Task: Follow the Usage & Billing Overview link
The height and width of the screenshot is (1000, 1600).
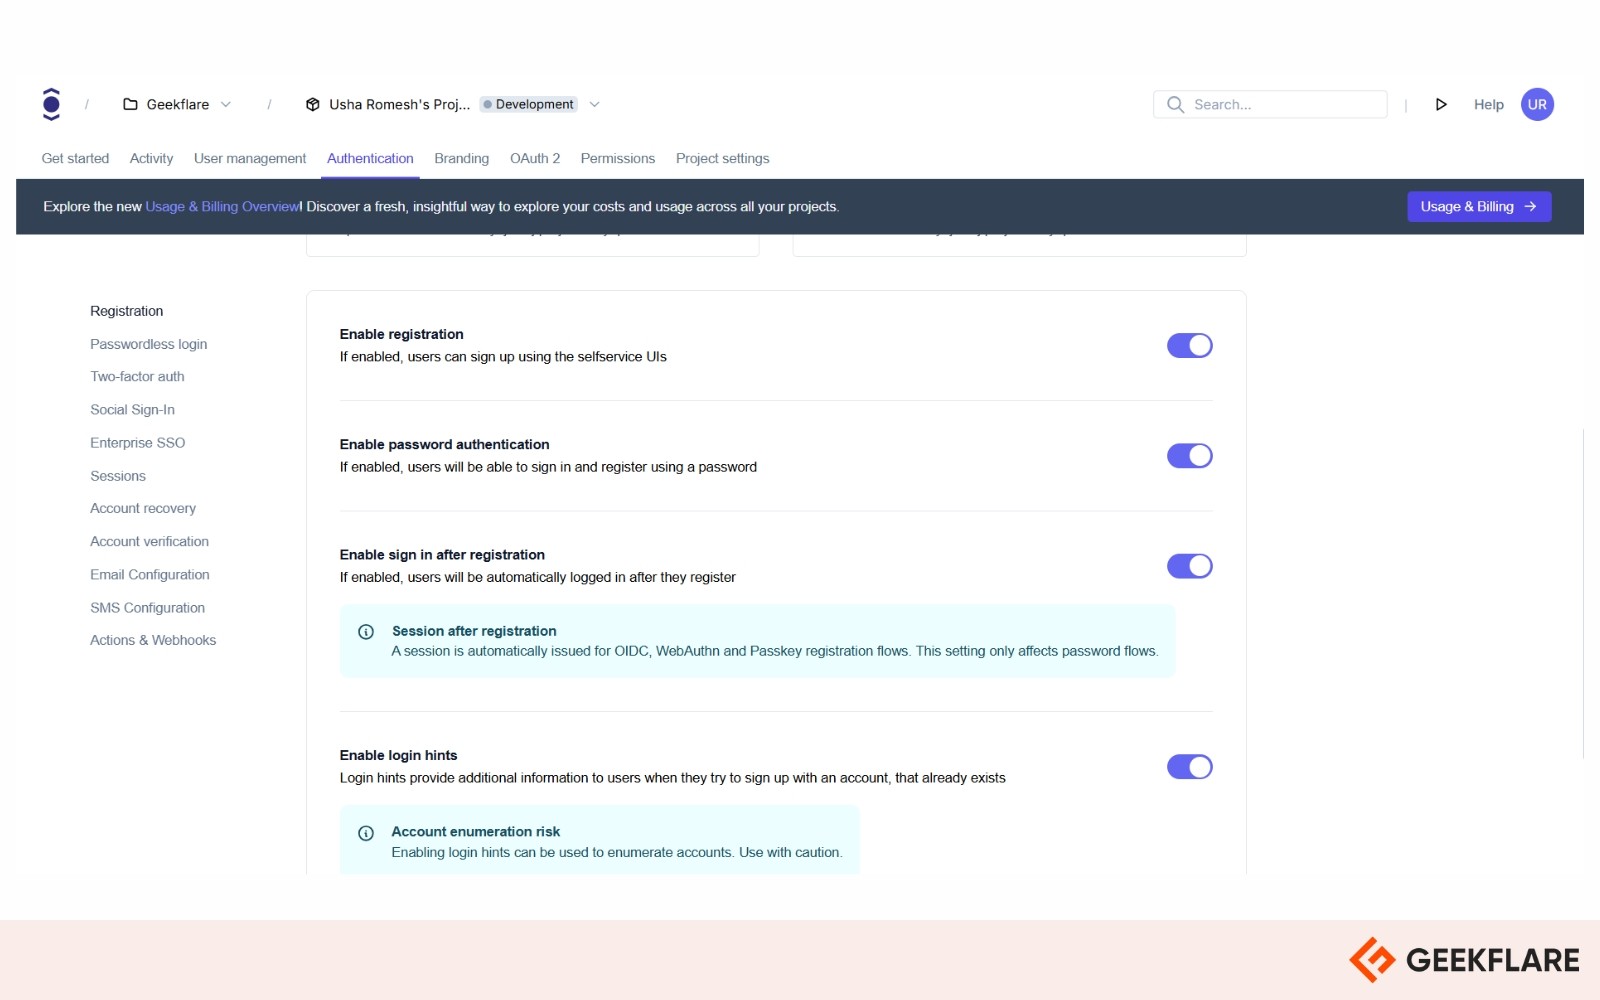Action: pos(222,206)
